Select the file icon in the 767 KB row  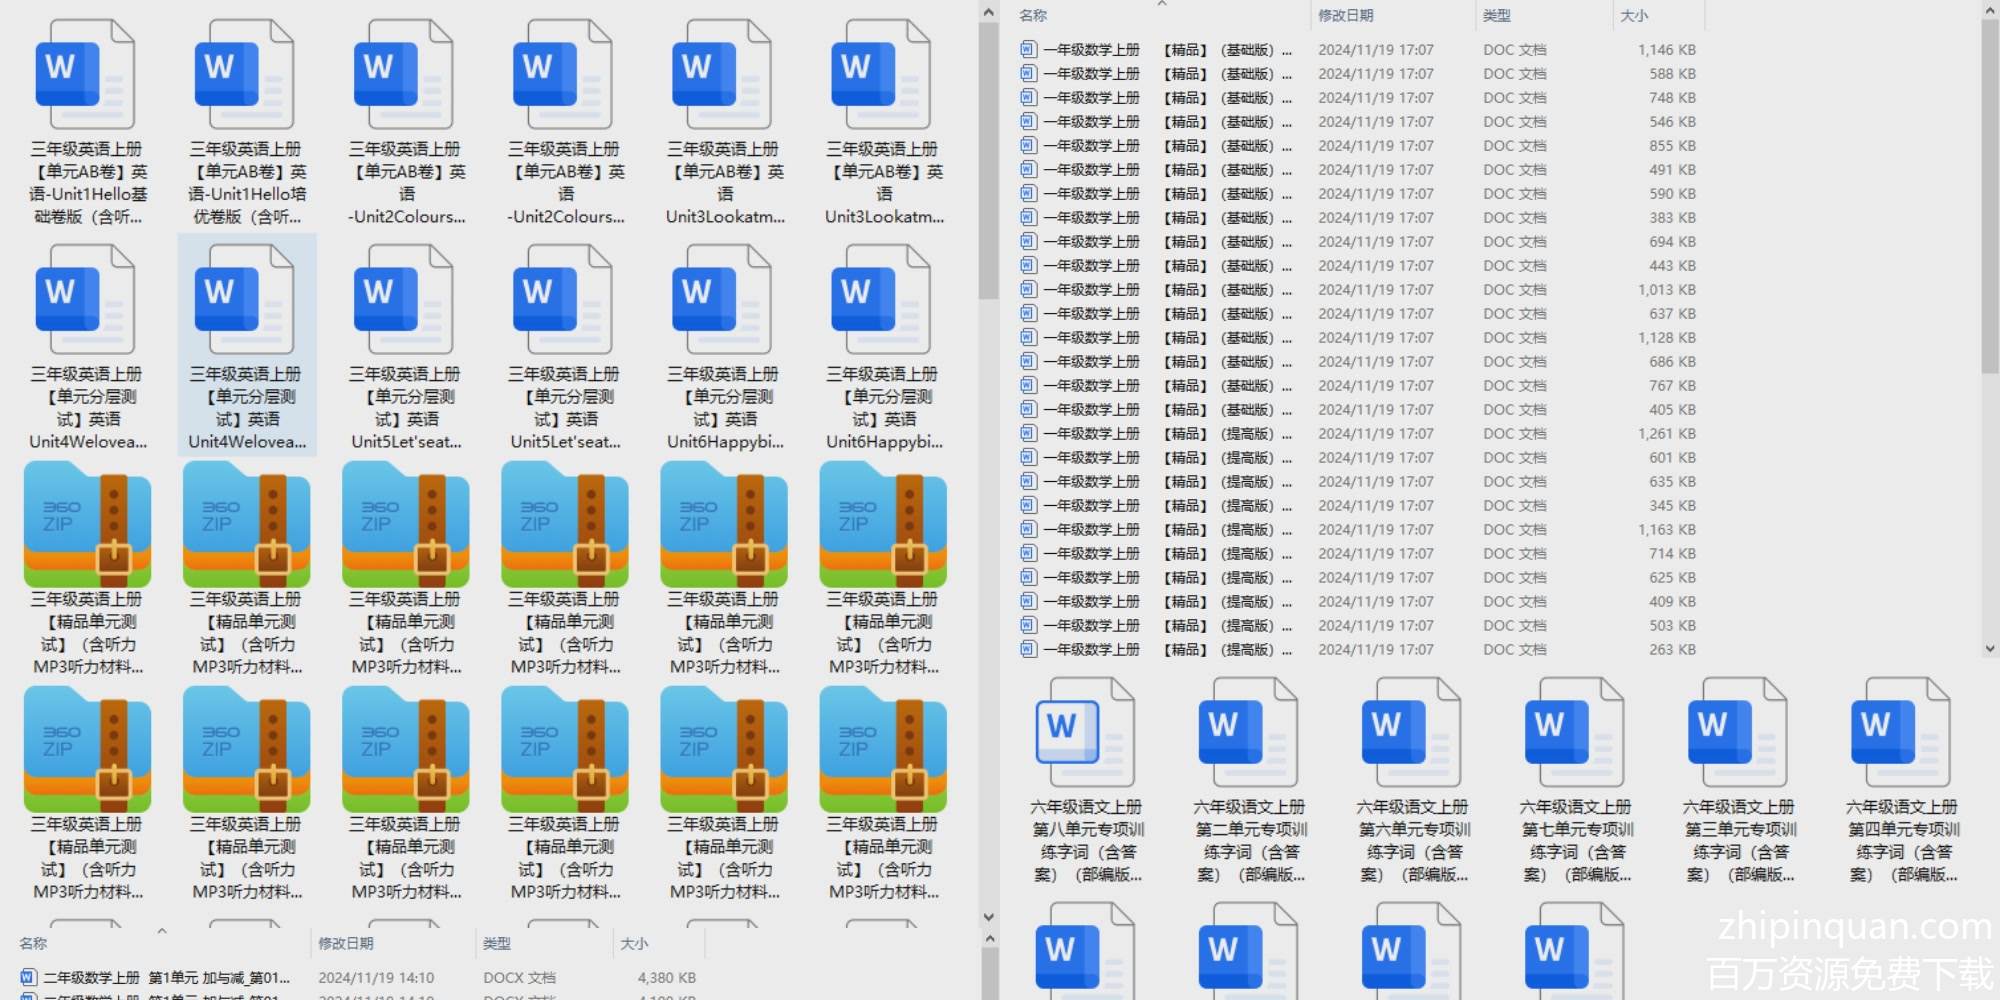pos(1028,385)
